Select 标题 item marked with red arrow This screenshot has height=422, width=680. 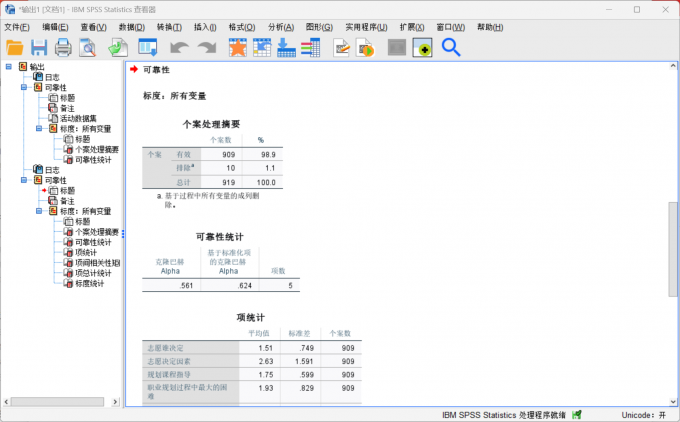67,190
